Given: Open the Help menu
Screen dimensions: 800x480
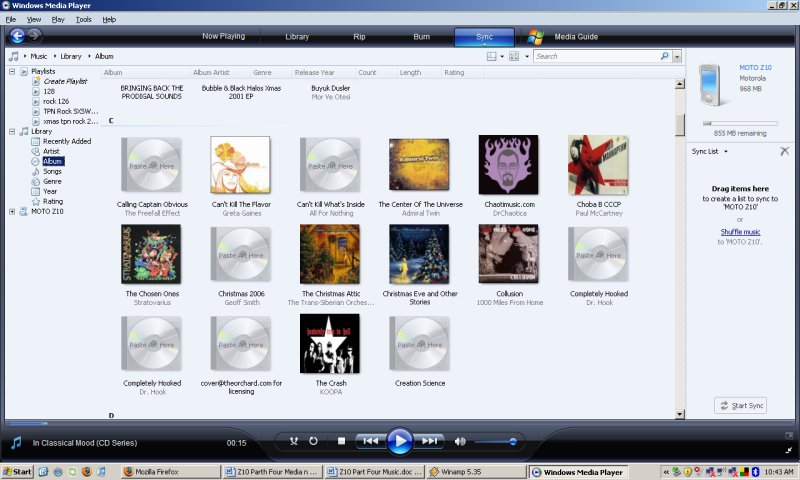Looking at the screenshot, I should pos(109,19).
